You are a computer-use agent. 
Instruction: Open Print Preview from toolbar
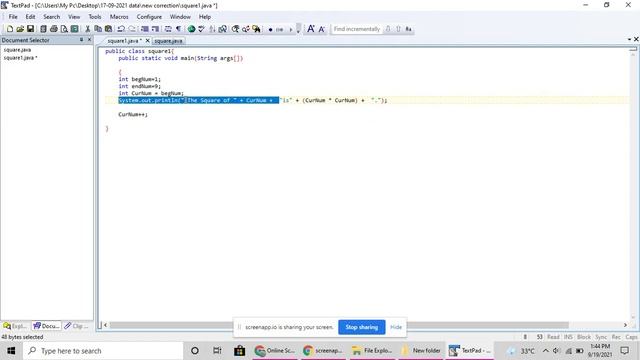point(64,29)
